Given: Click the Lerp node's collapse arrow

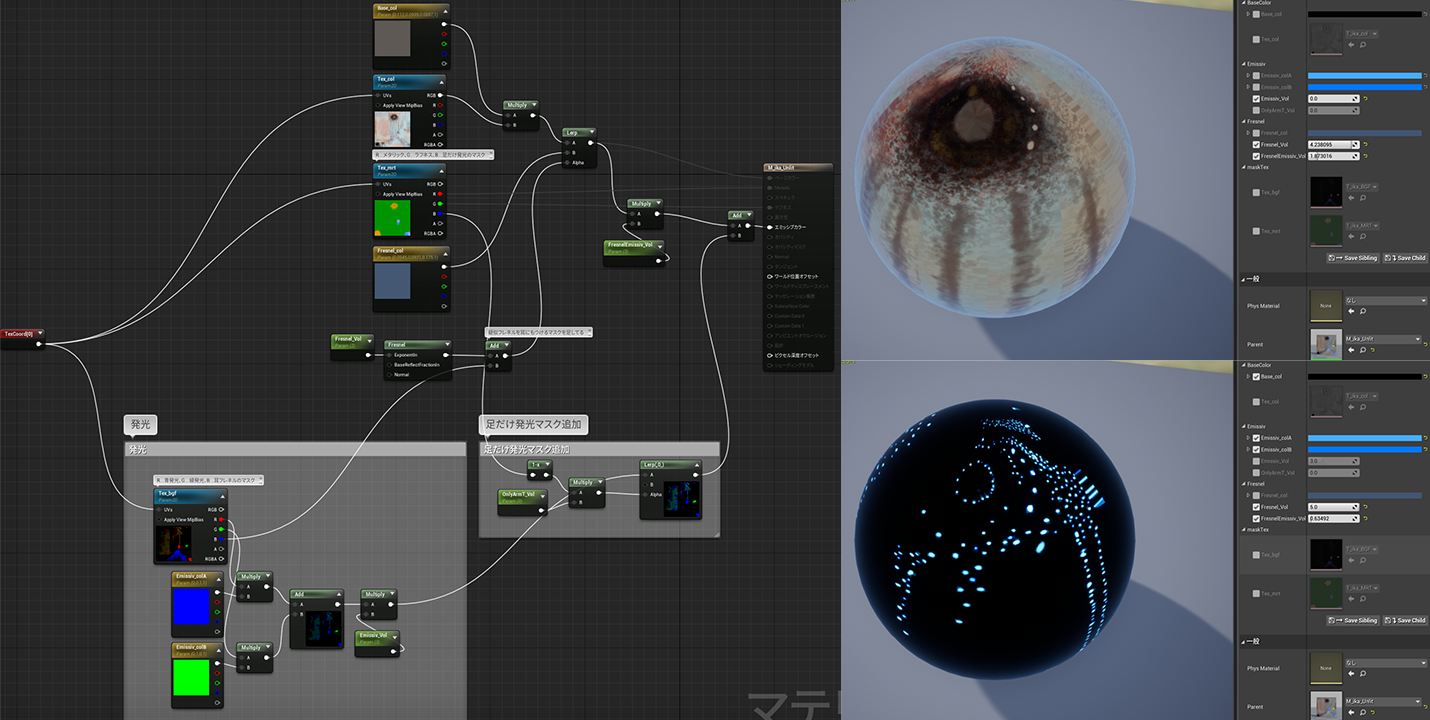Looking at the screenshot, I should point(590,132).
